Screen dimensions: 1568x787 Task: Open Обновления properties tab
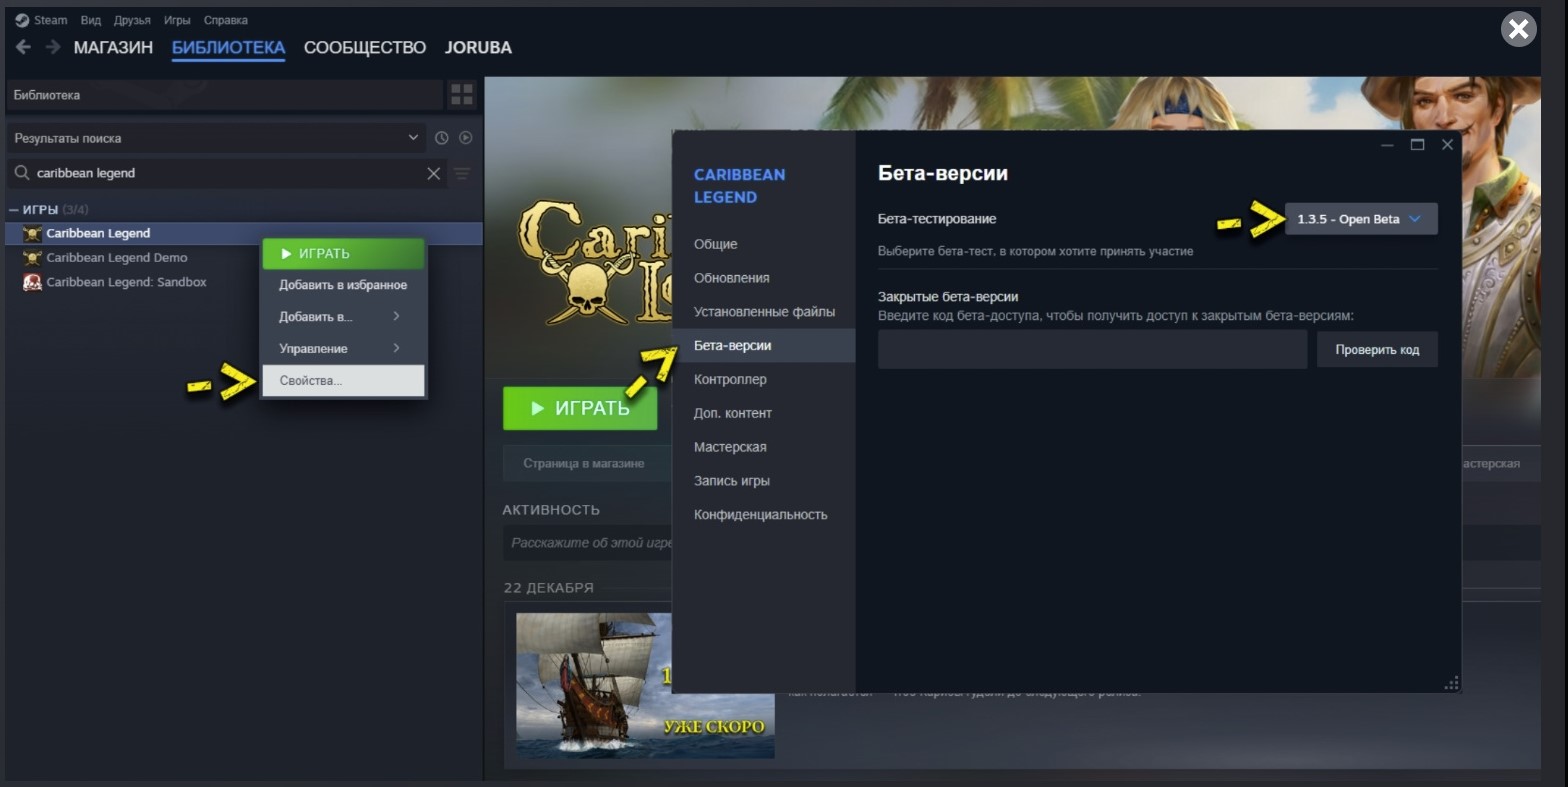(x=764, y=278)
